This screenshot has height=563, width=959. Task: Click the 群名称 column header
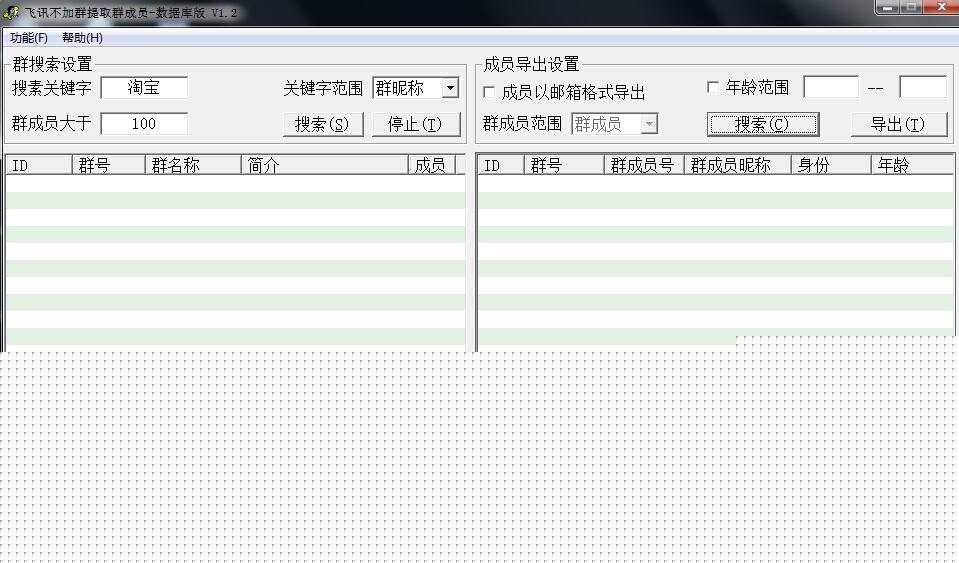click(x=193, y=165)
